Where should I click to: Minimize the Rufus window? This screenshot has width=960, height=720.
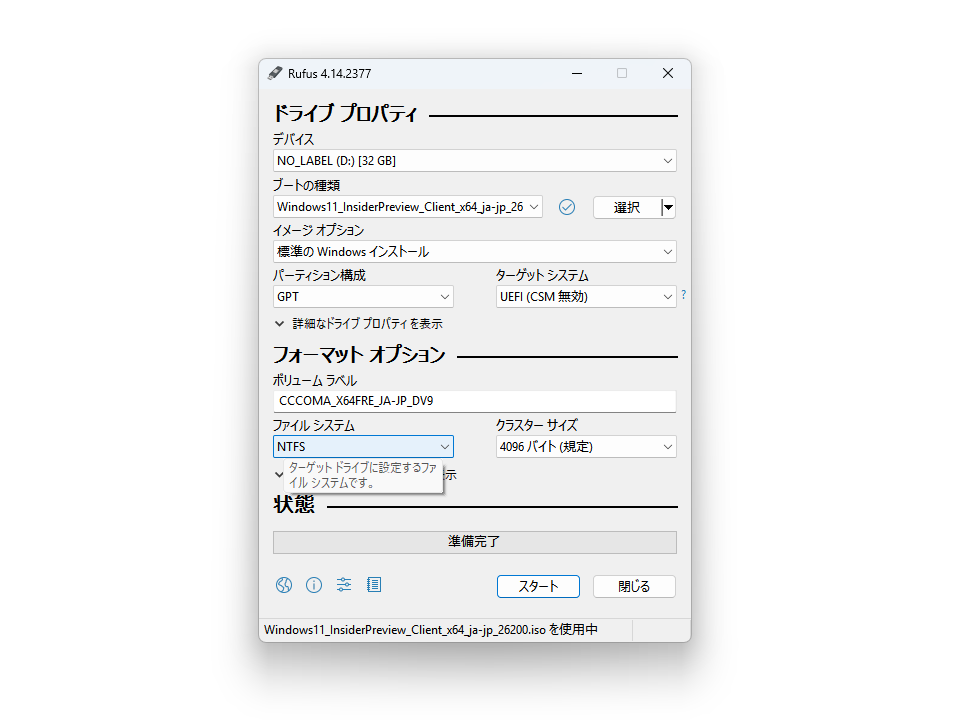(x=577, y=73)
